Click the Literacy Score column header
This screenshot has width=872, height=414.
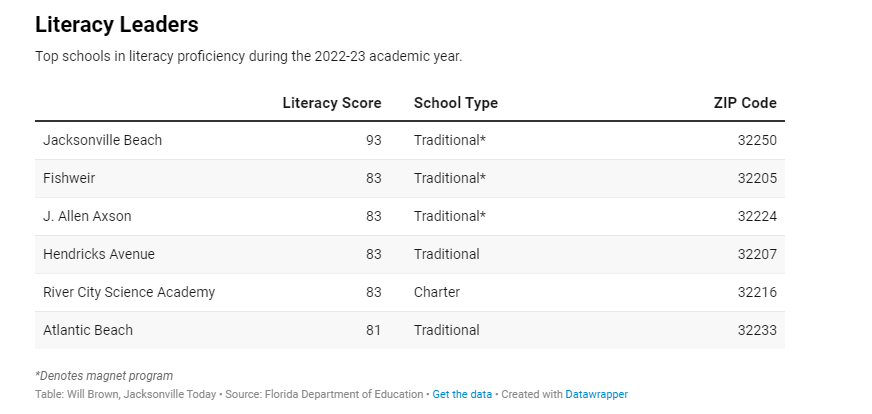click(332, 103)
